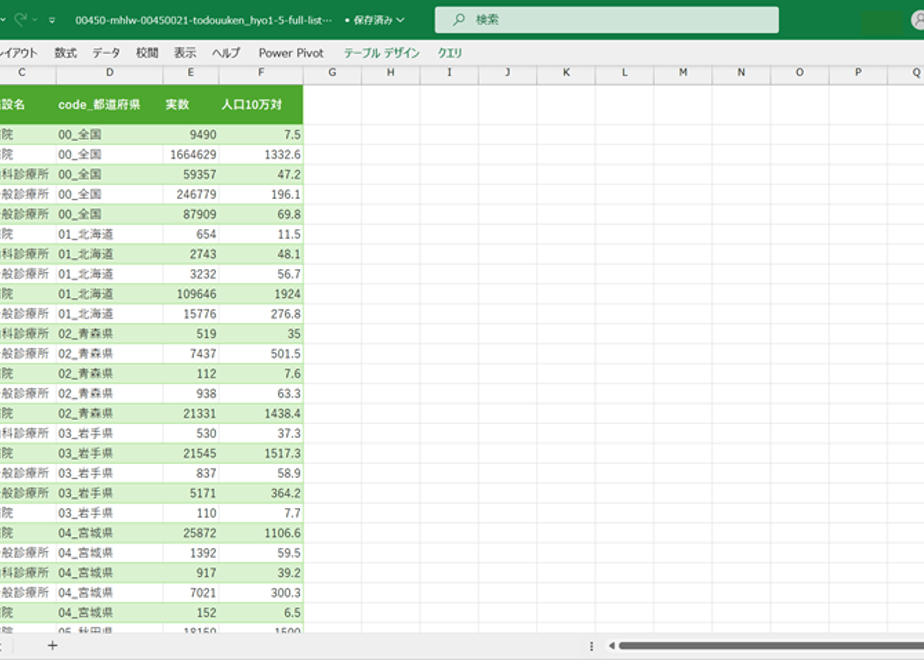Select the cell containing 300.3
This screenshot has width=924, height=660.
pyautogui.click(x=261, y=593)
